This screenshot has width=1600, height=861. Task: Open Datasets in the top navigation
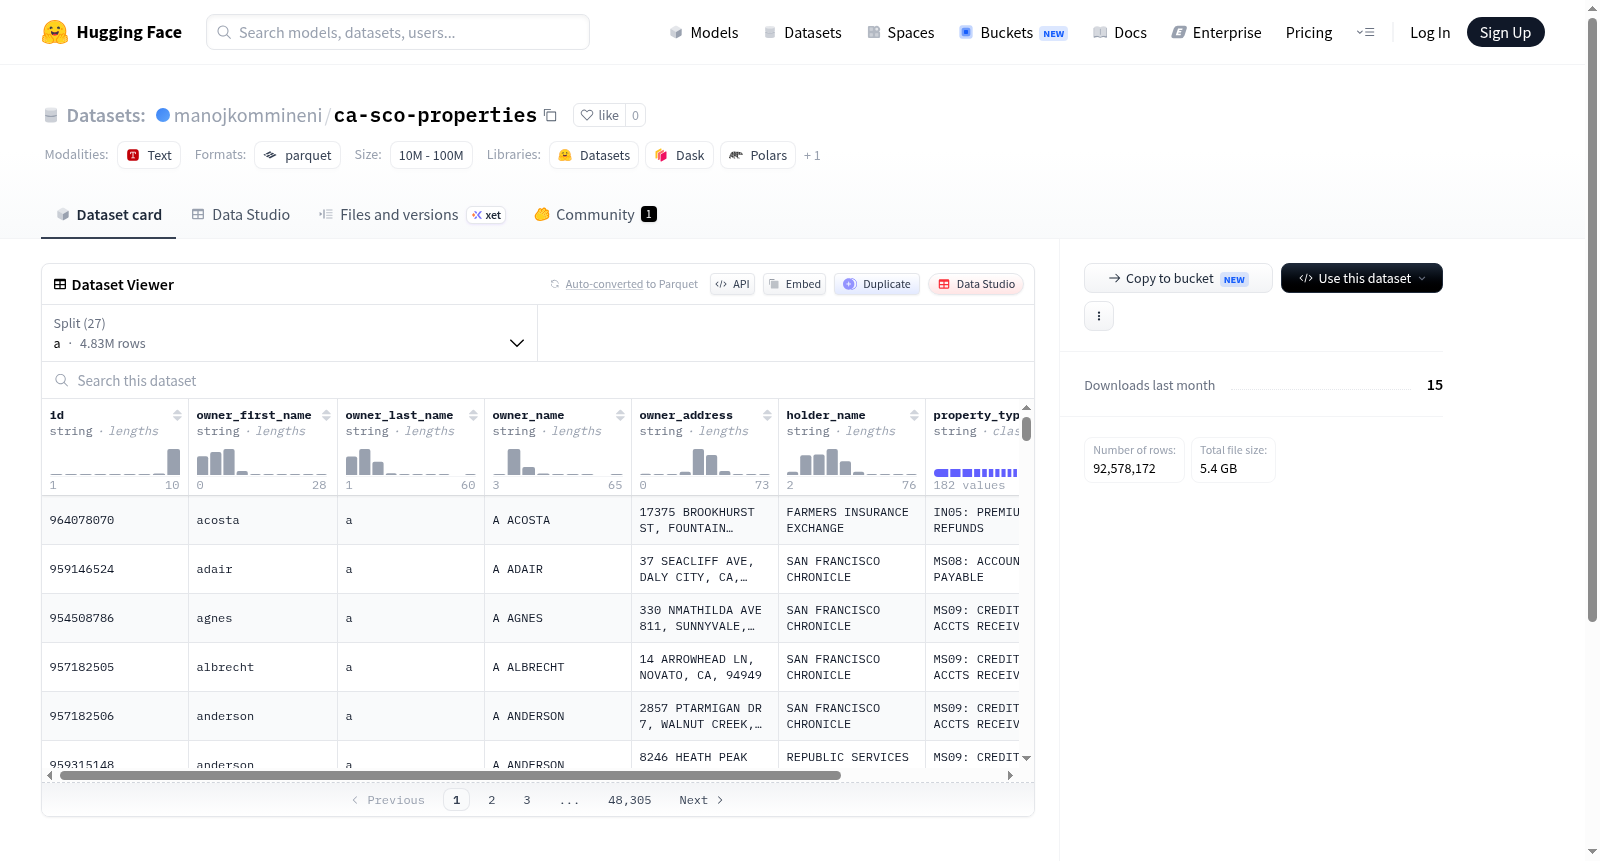(803, 32)
